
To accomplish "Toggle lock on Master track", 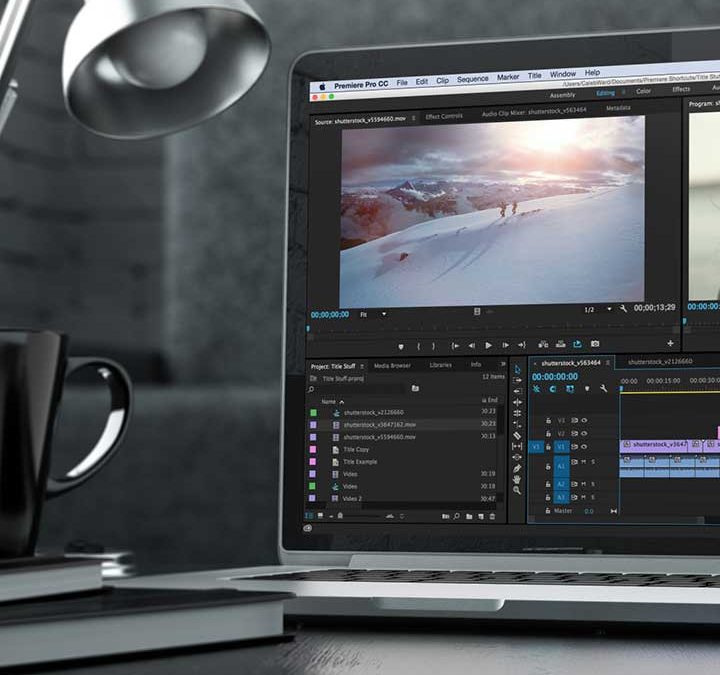I will point(548,511).
